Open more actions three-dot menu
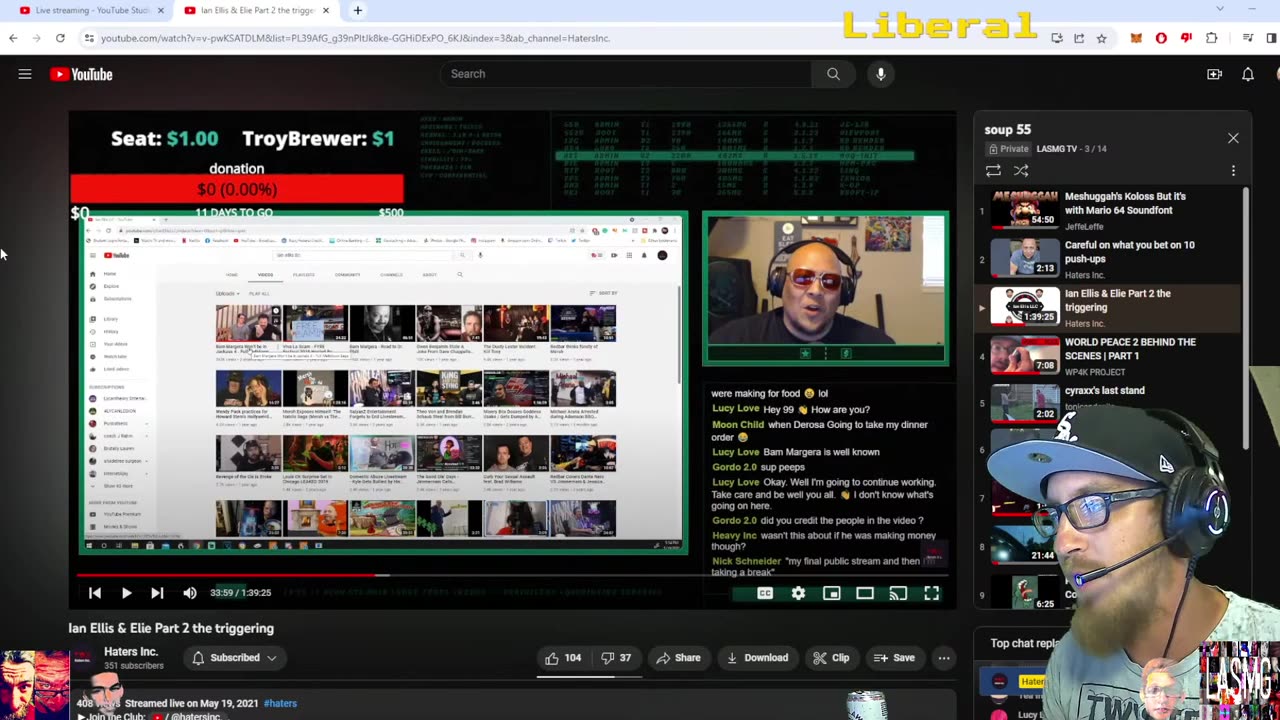 coord(944,658)
